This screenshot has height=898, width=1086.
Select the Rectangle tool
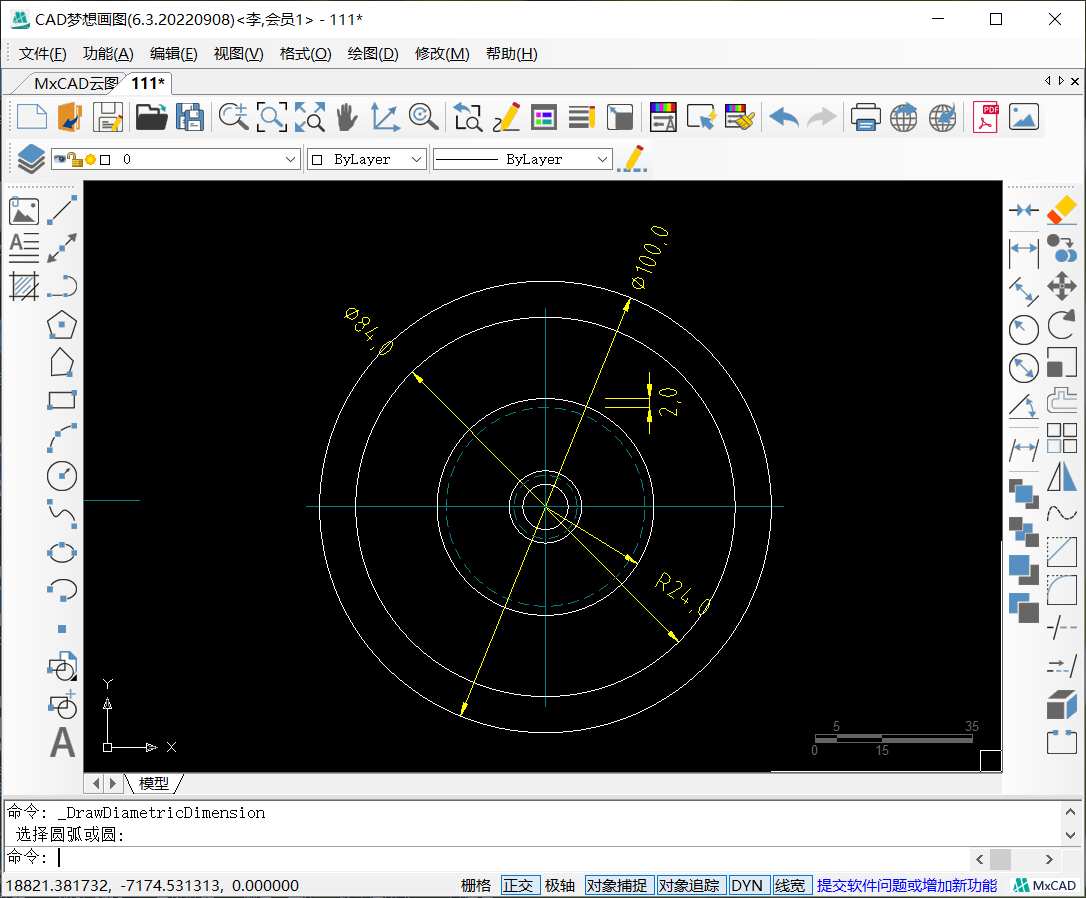(62, 399)
